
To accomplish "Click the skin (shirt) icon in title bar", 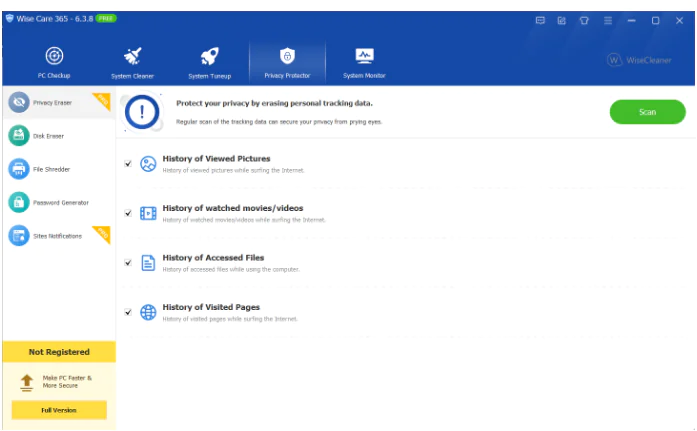I will coord(584,20).
